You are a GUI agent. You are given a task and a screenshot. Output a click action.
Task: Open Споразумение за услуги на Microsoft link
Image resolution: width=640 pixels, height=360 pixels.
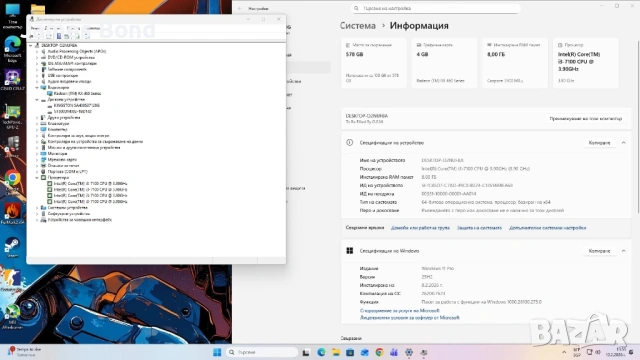(400, 311)
